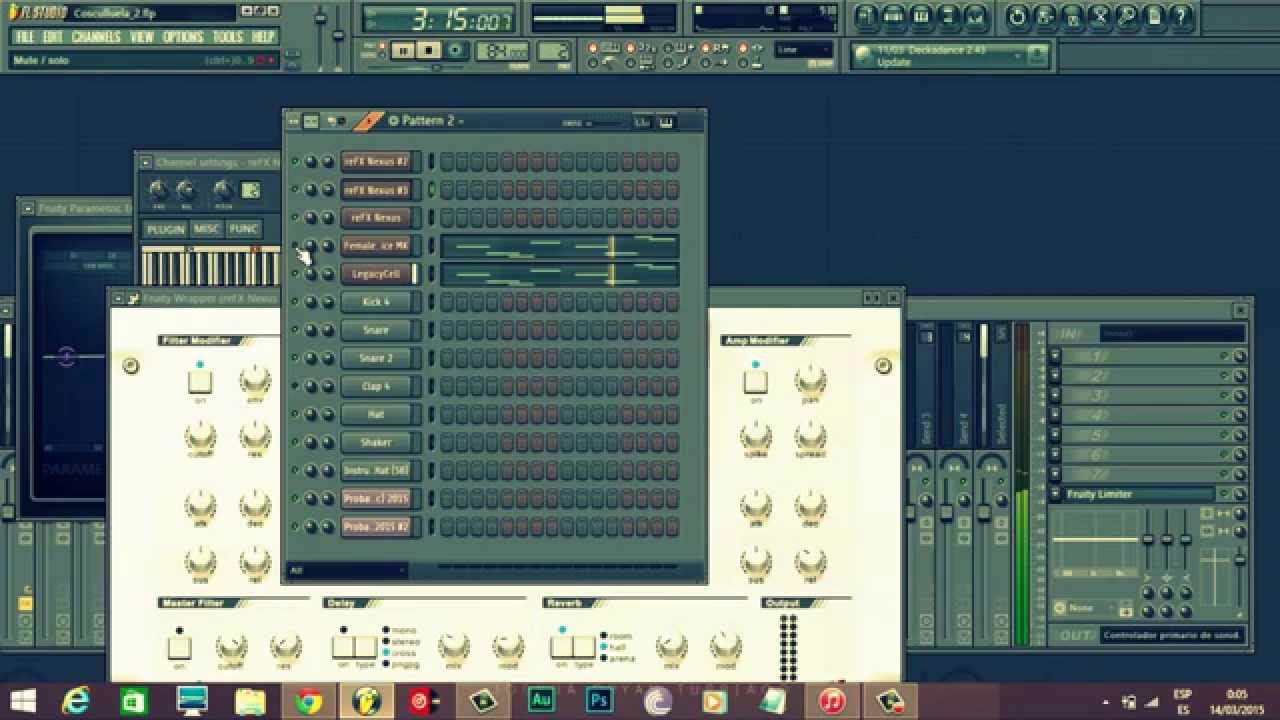The width and height of the screenshot is (1280, 720).
Task: Toggle mute LED for Kick 4 channel
Action: pos(295,301)
